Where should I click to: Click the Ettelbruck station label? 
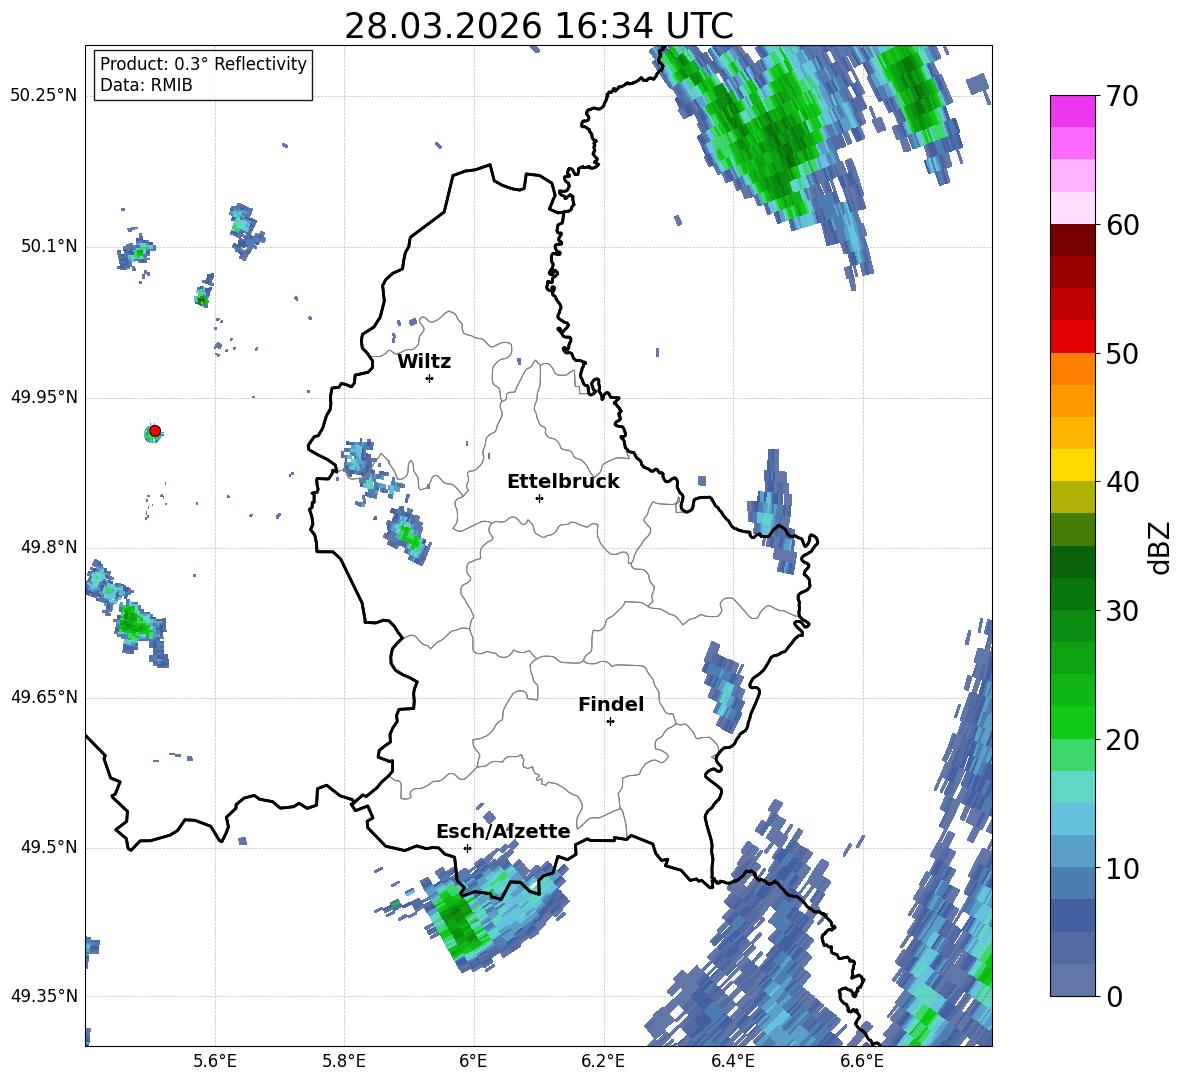point(563,482)
